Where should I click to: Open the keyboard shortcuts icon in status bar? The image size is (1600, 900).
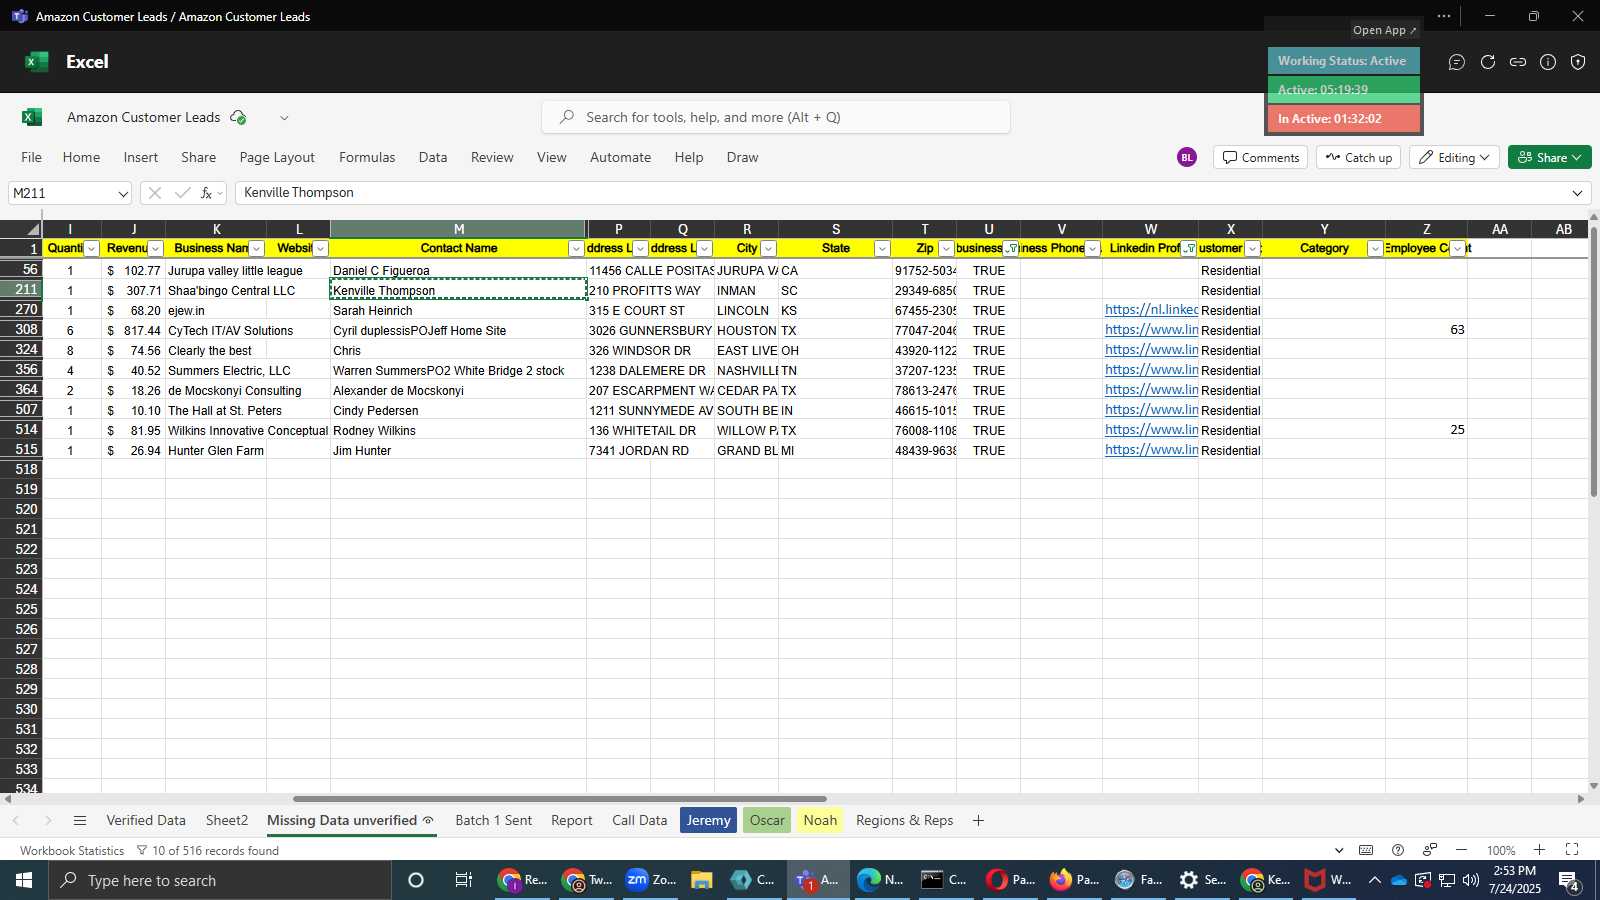tap(1366, 850)
